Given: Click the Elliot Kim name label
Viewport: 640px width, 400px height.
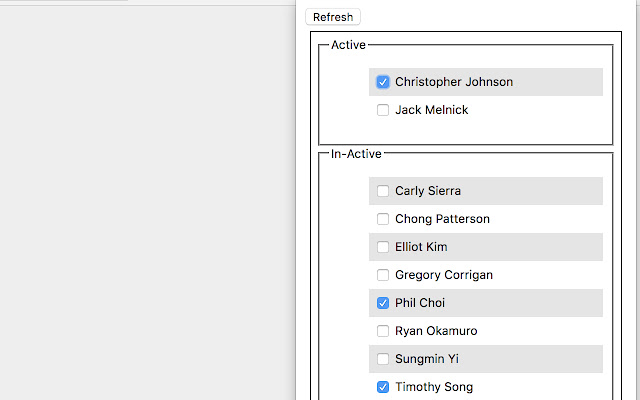Looking at the screenshot, I should coord(421,247).
